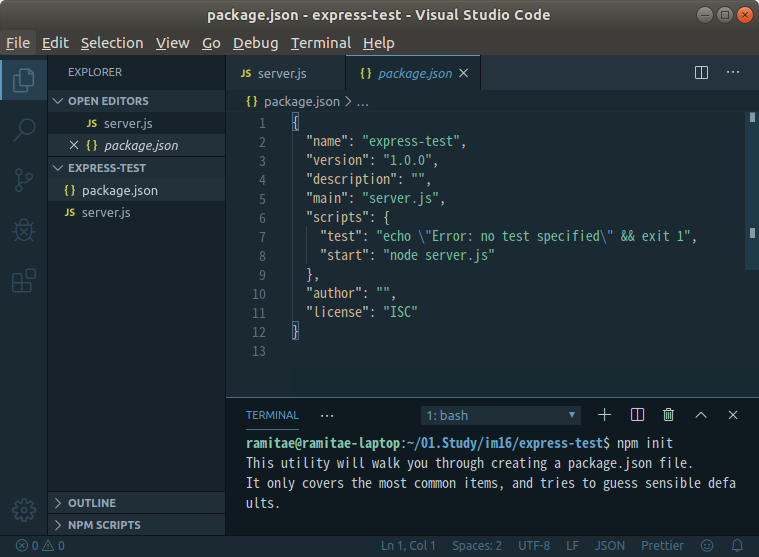Viewport: 759px width, 557px height.
Task: Close the package.json editor tab
Action: [x=463, y=73]
